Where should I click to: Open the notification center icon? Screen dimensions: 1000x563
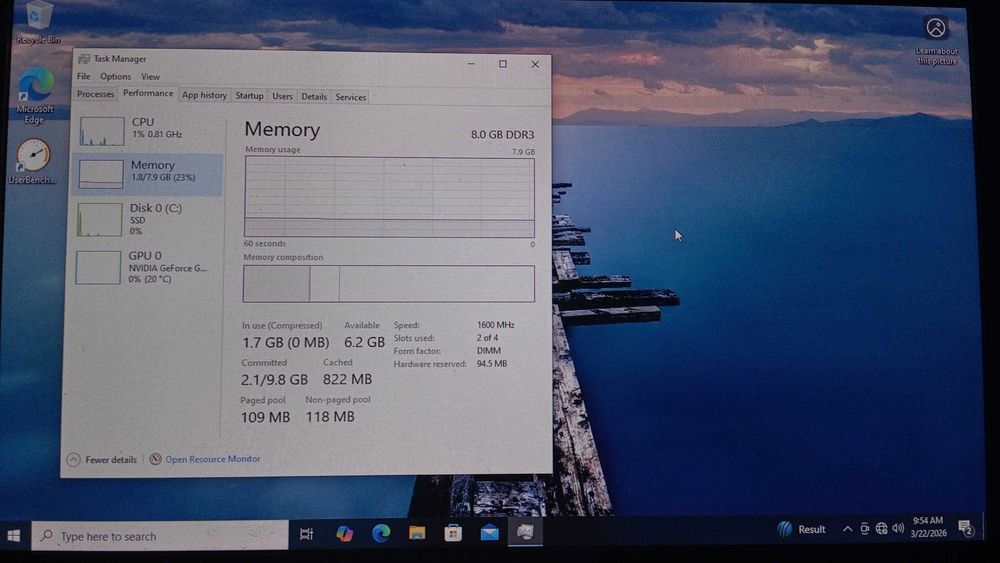pyautogui.click(x=966, y=528)
